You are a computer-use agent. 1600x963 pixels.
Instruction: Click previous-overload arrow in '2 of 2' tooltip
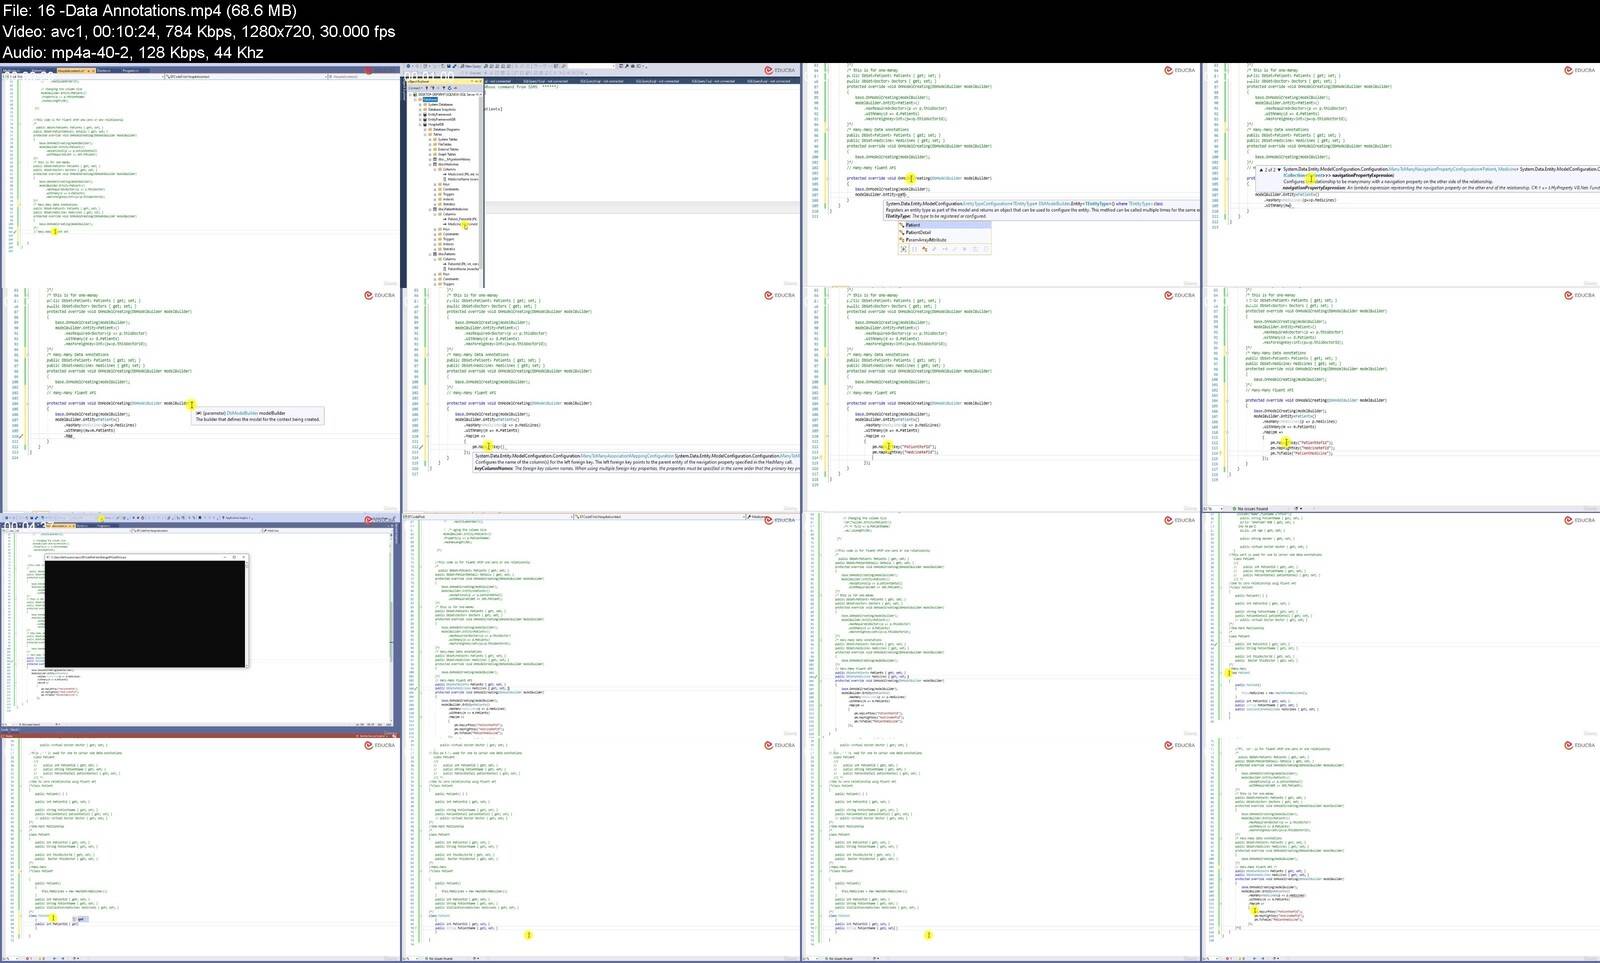click(x=1261, y=170)
